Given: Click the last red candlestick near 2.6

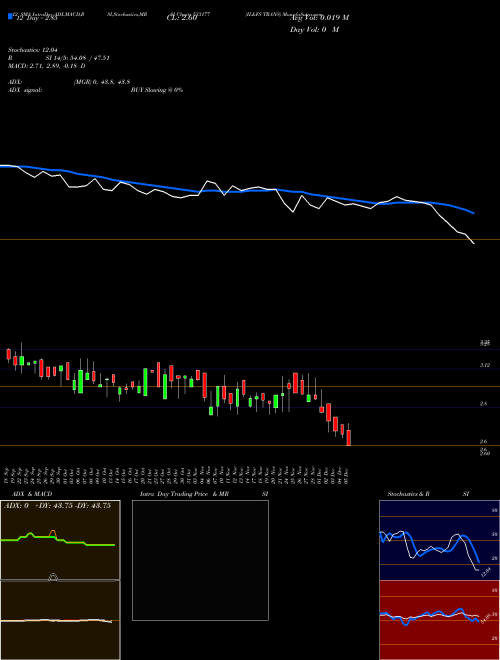Looking at the screenshot, I should [348, 437].
